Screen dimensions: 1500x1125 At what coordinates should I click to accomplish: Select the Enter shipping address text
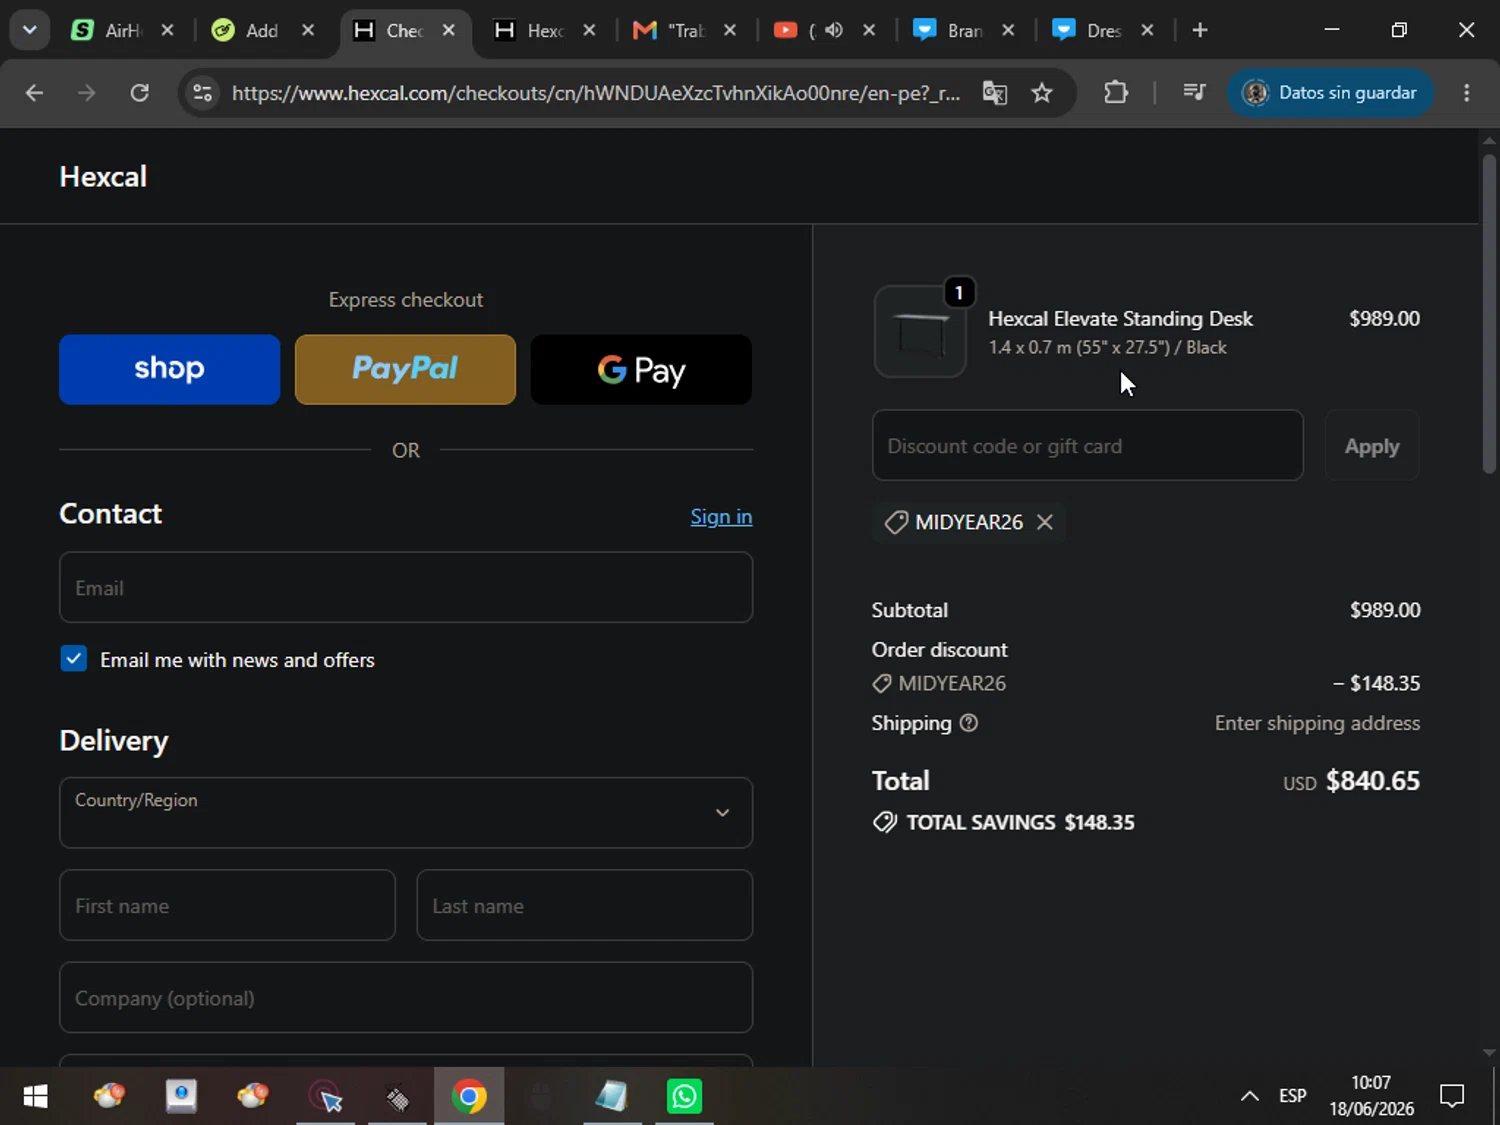pos(1317,723)
